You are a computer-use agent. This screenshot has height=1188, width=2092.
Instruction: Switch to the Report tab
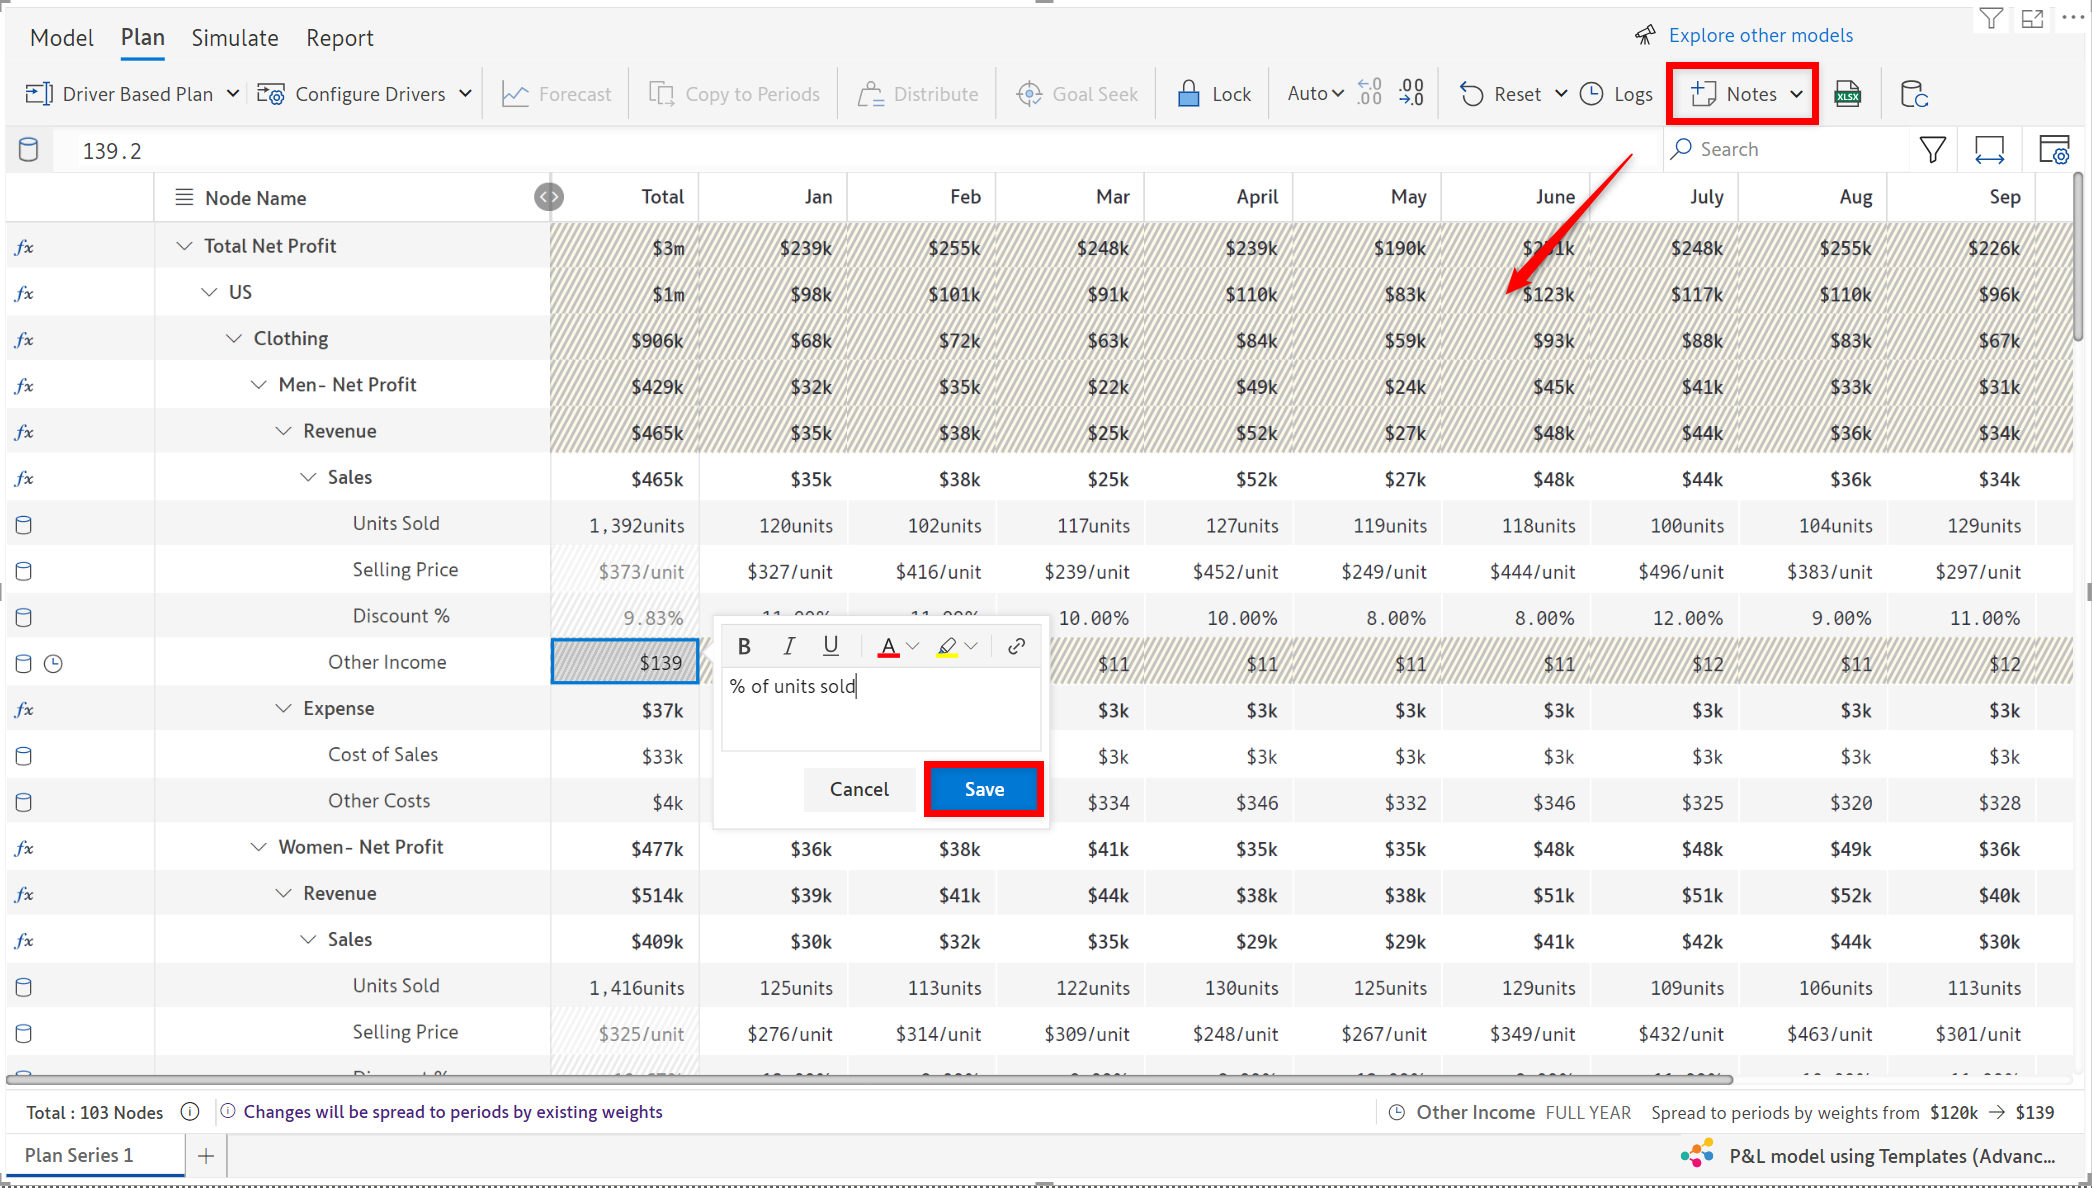pyautogui.click(x=339, y=38)
